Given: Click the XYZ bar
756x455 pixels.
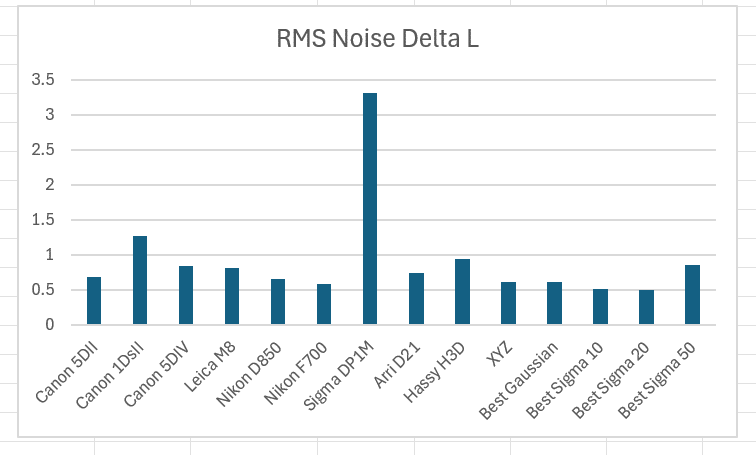Looking at the screenshot, I should 508,303.
